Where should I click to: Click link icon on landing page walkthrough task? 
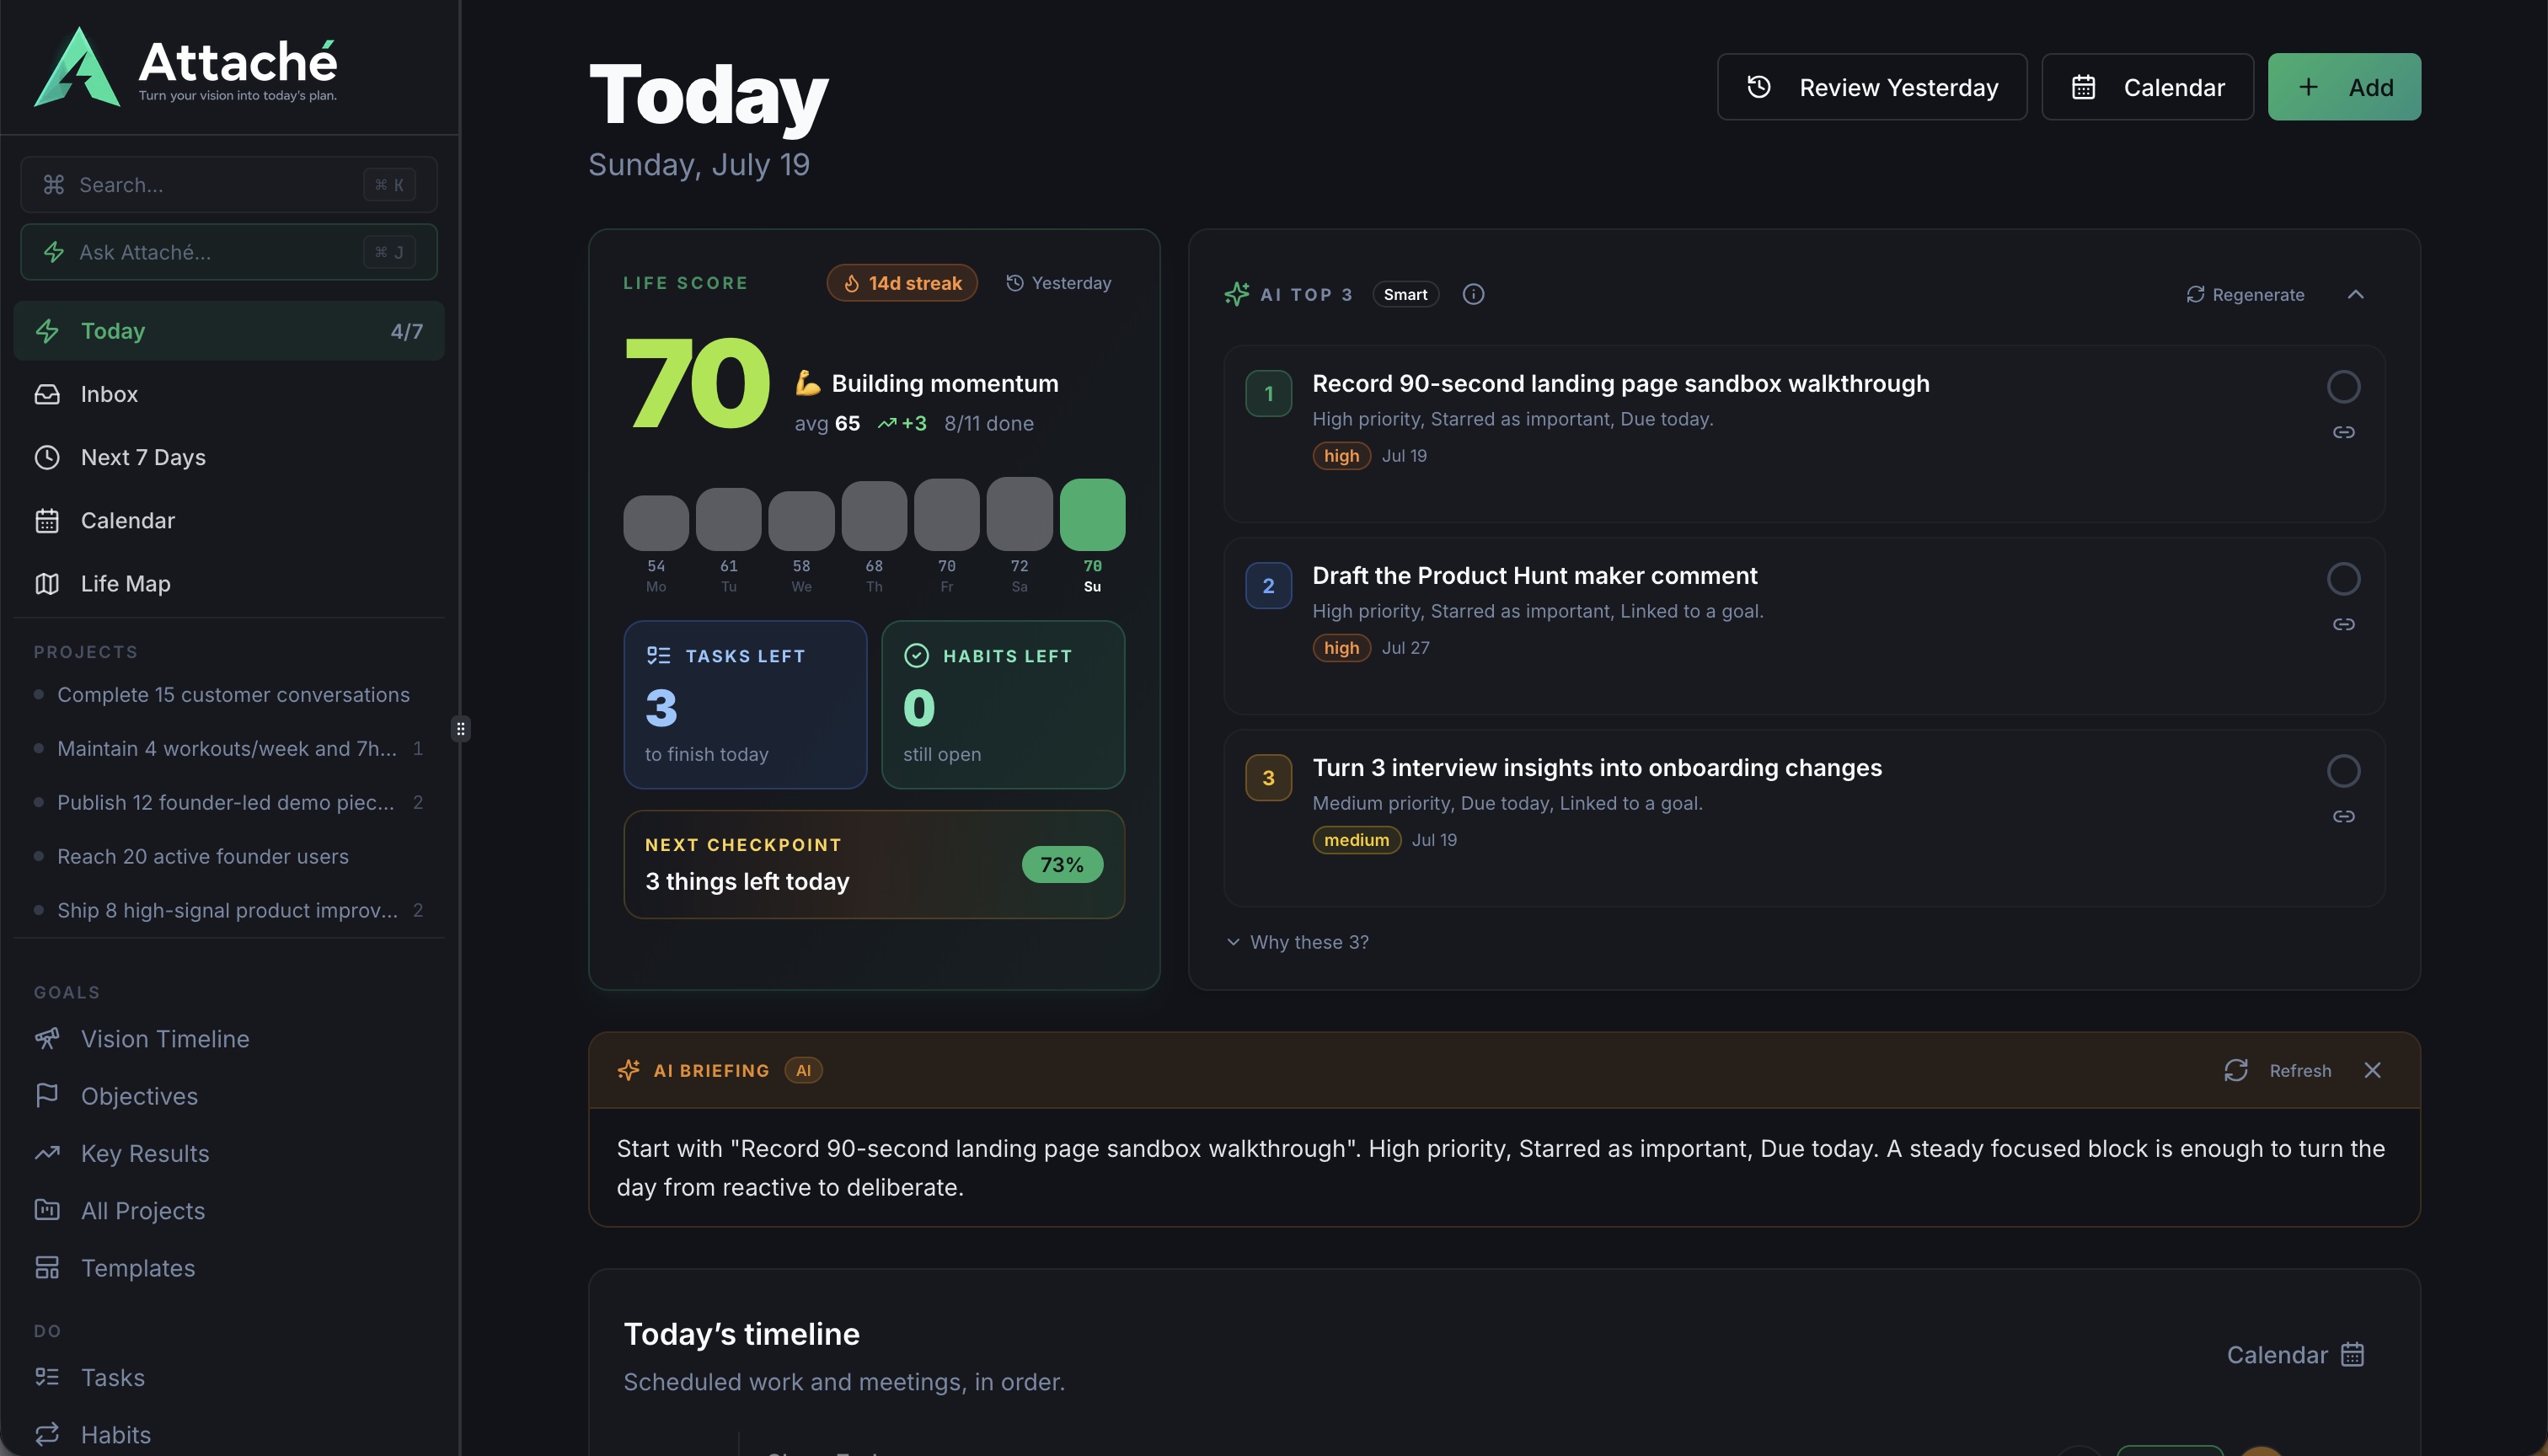point(2343,432)
